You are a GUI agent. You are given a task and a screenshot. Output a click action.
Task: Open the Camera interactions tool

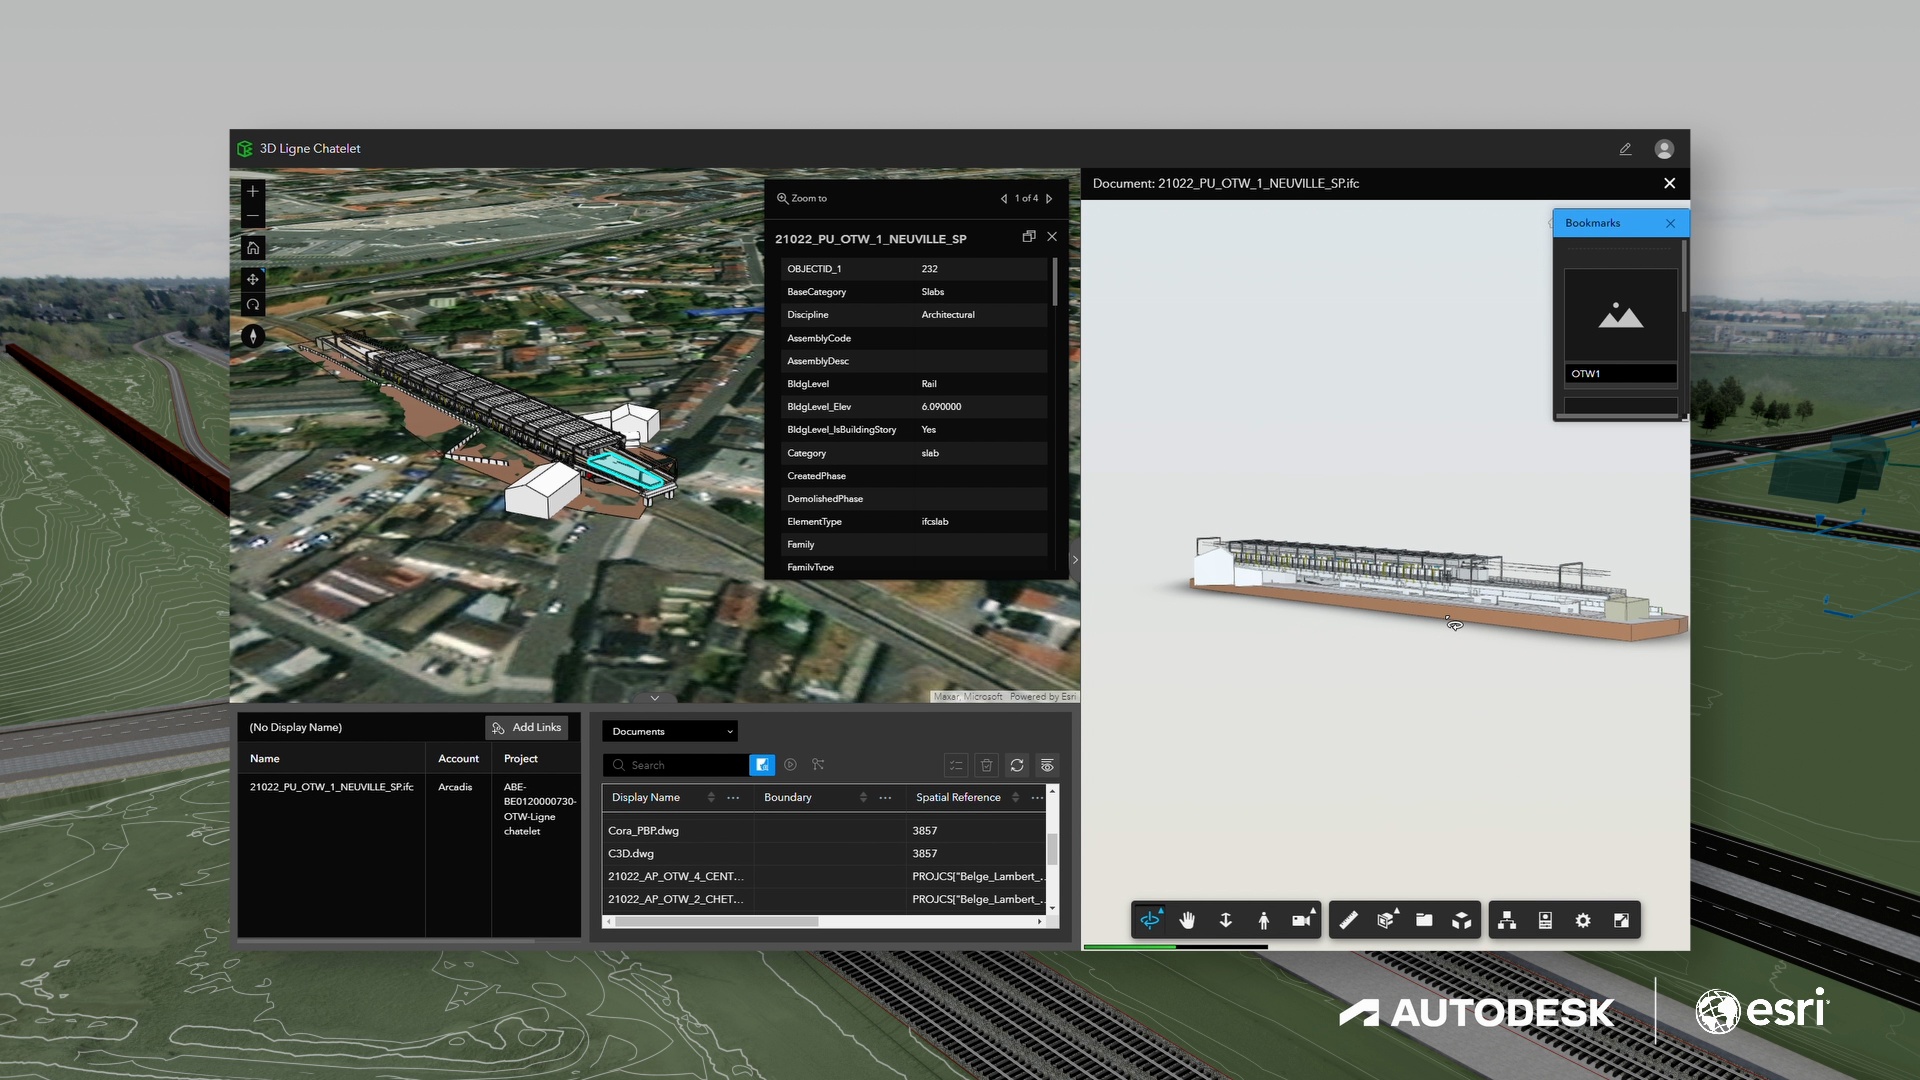coord(1302,920)
